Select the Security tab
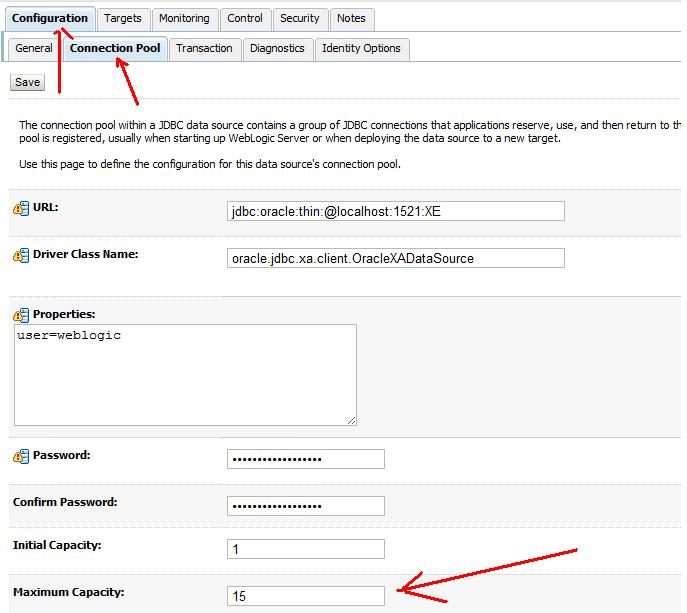687x613 pixels. tap(300, 18)
